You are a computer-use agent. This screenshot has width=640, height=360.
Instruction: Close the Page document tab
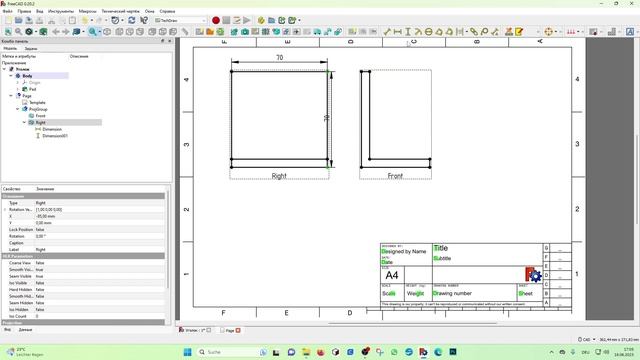tap(238, 330)
